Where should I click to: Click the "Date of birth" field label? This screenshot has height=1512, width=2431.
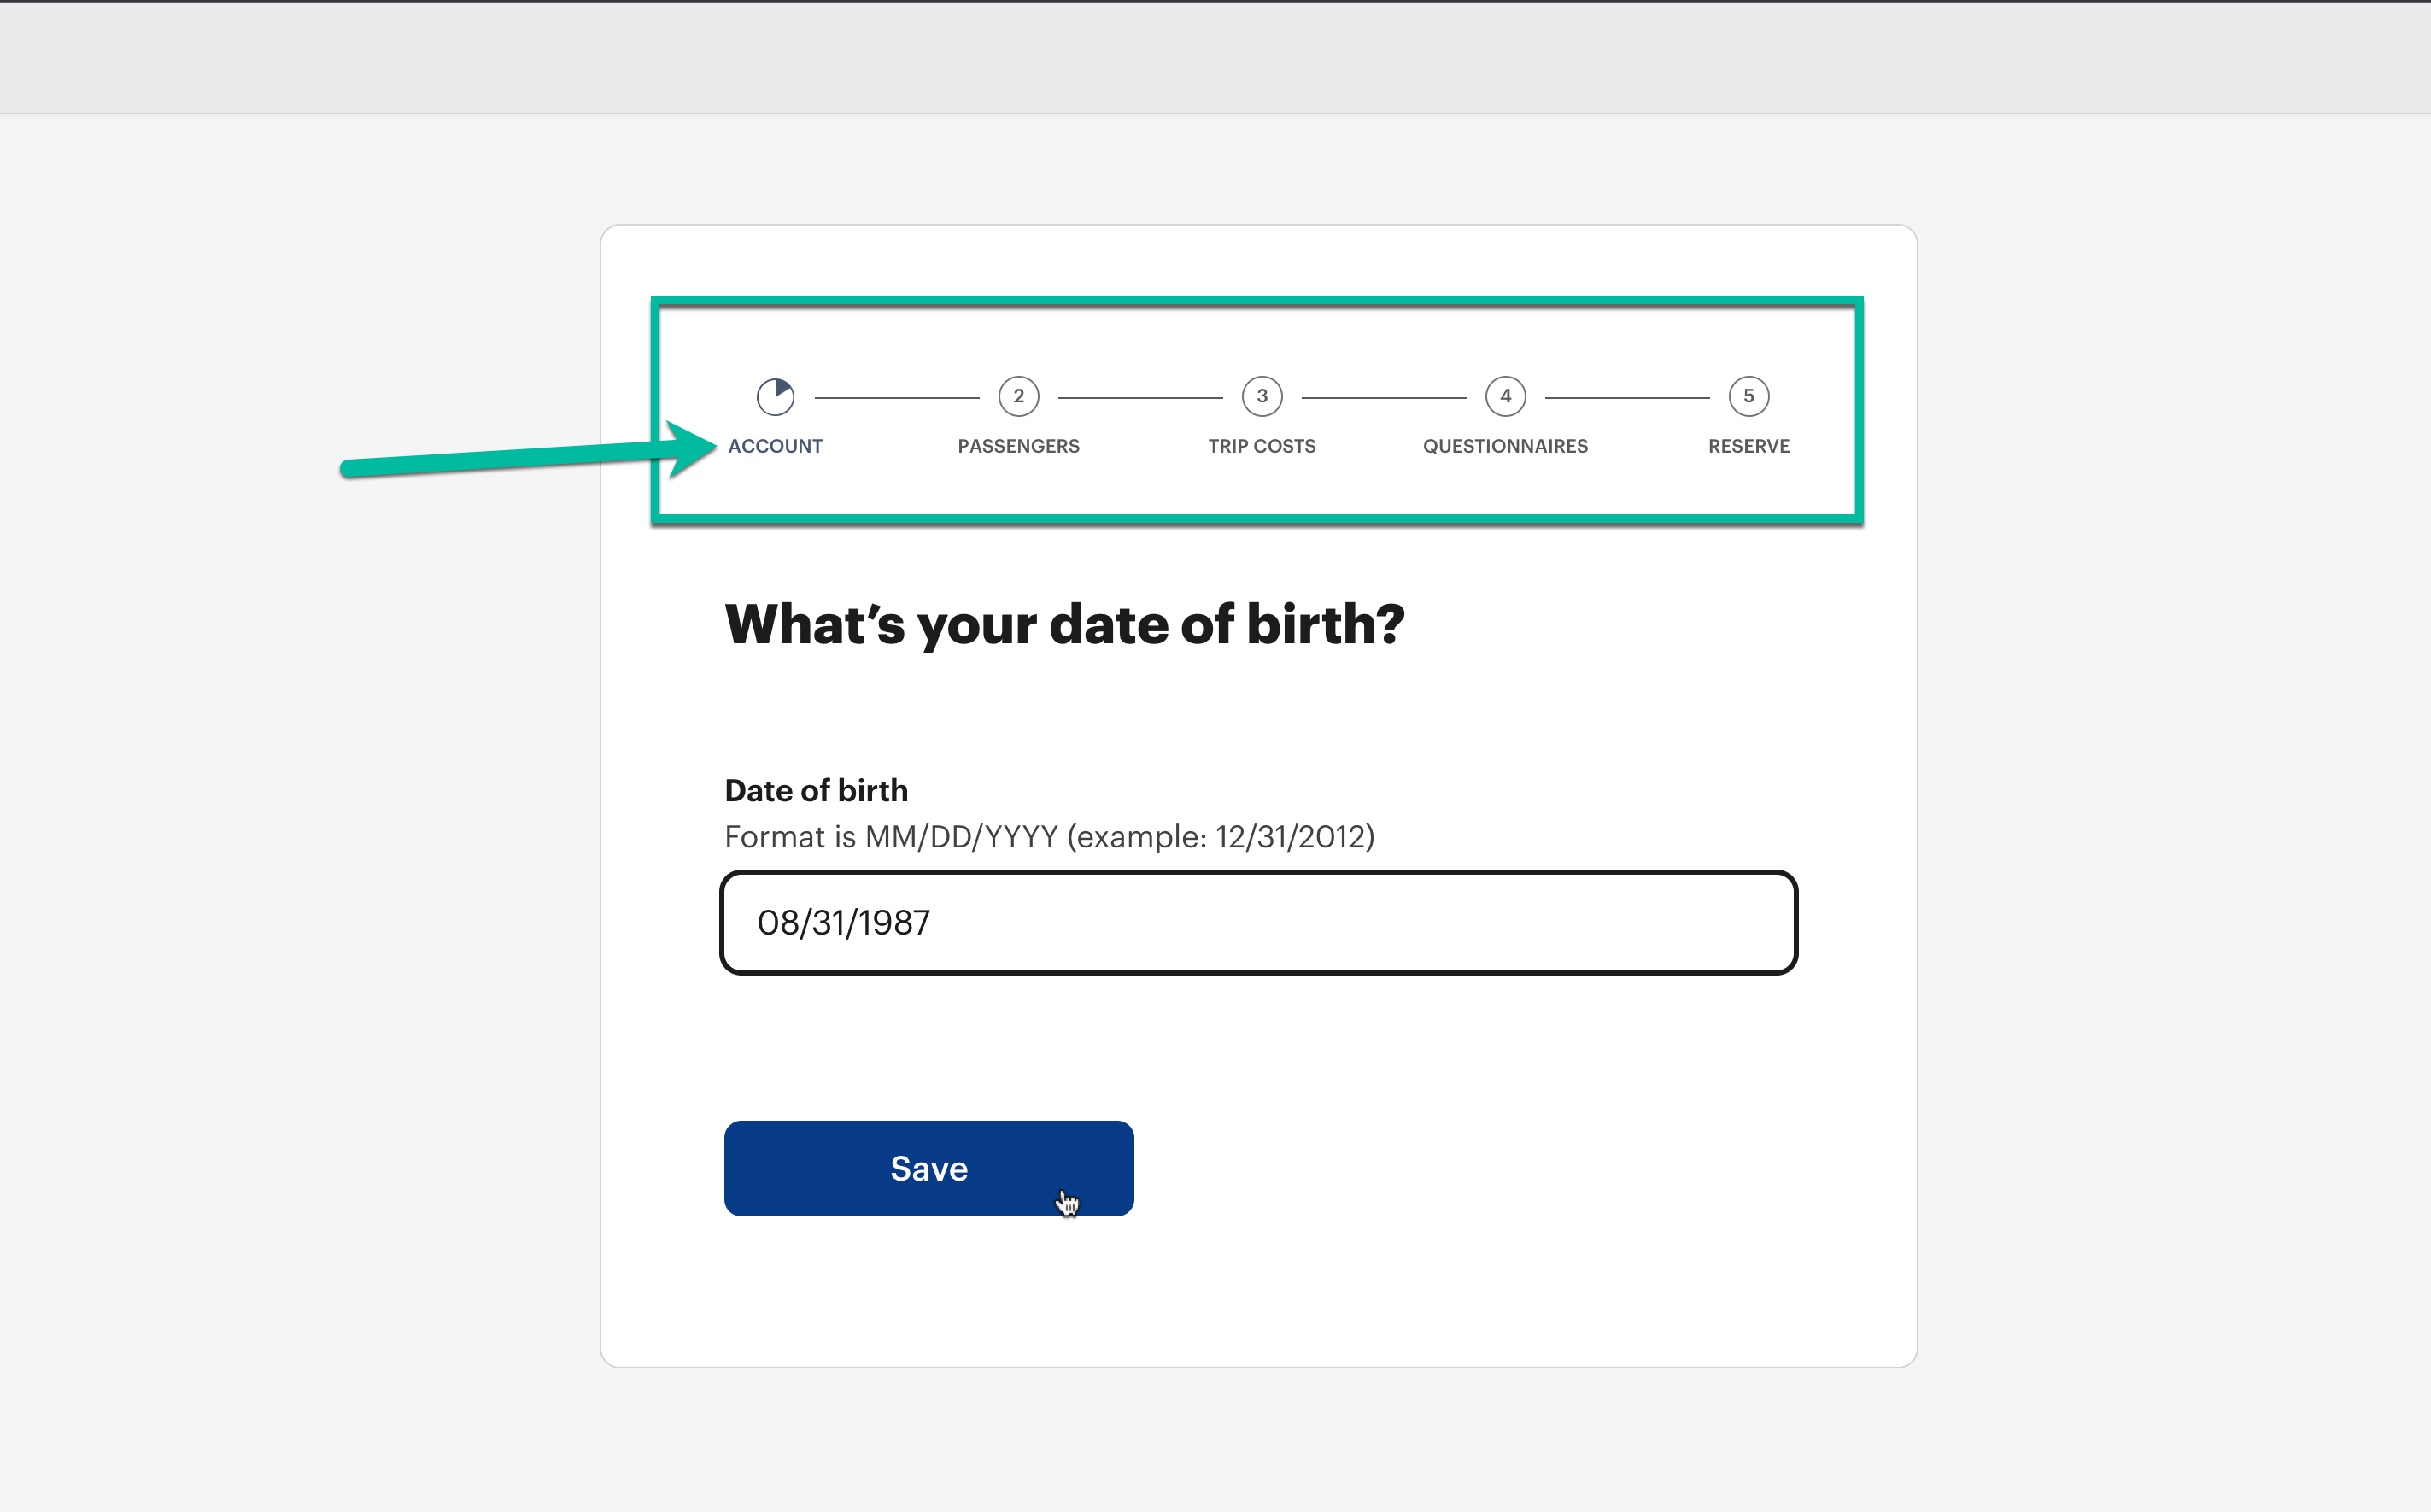coord(816,790)
